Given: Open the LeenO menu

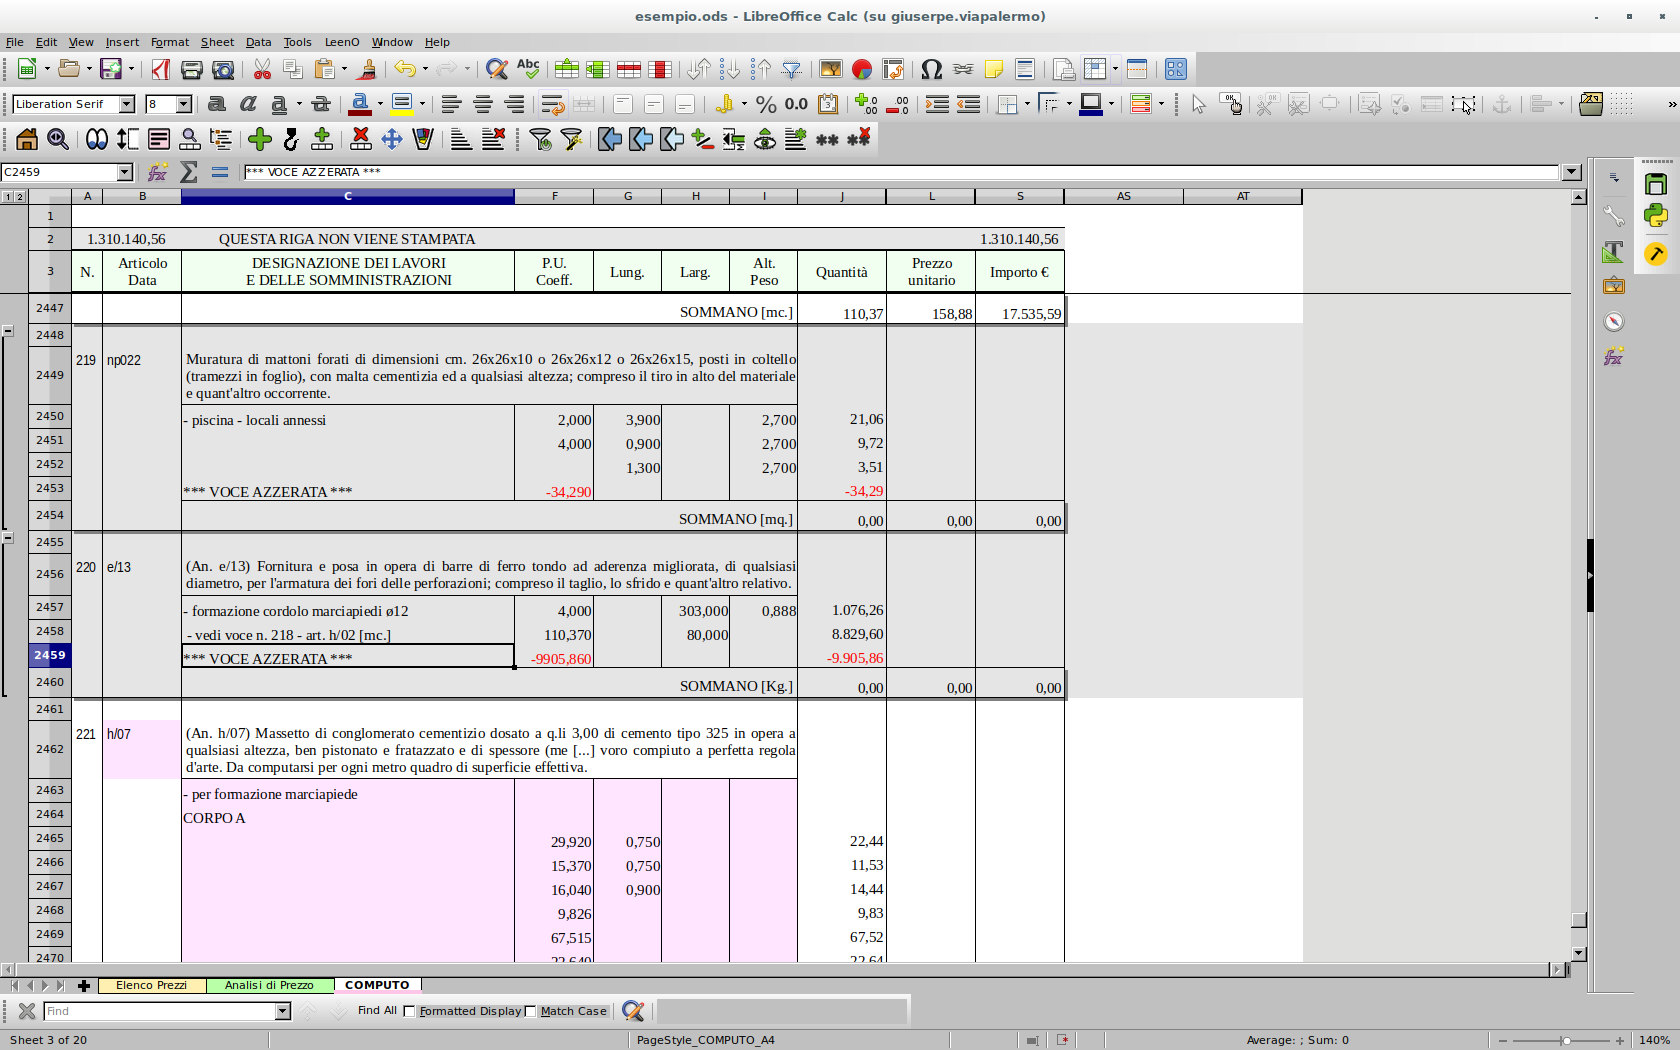Looking at the screenshot, I should tap(341, 42).
